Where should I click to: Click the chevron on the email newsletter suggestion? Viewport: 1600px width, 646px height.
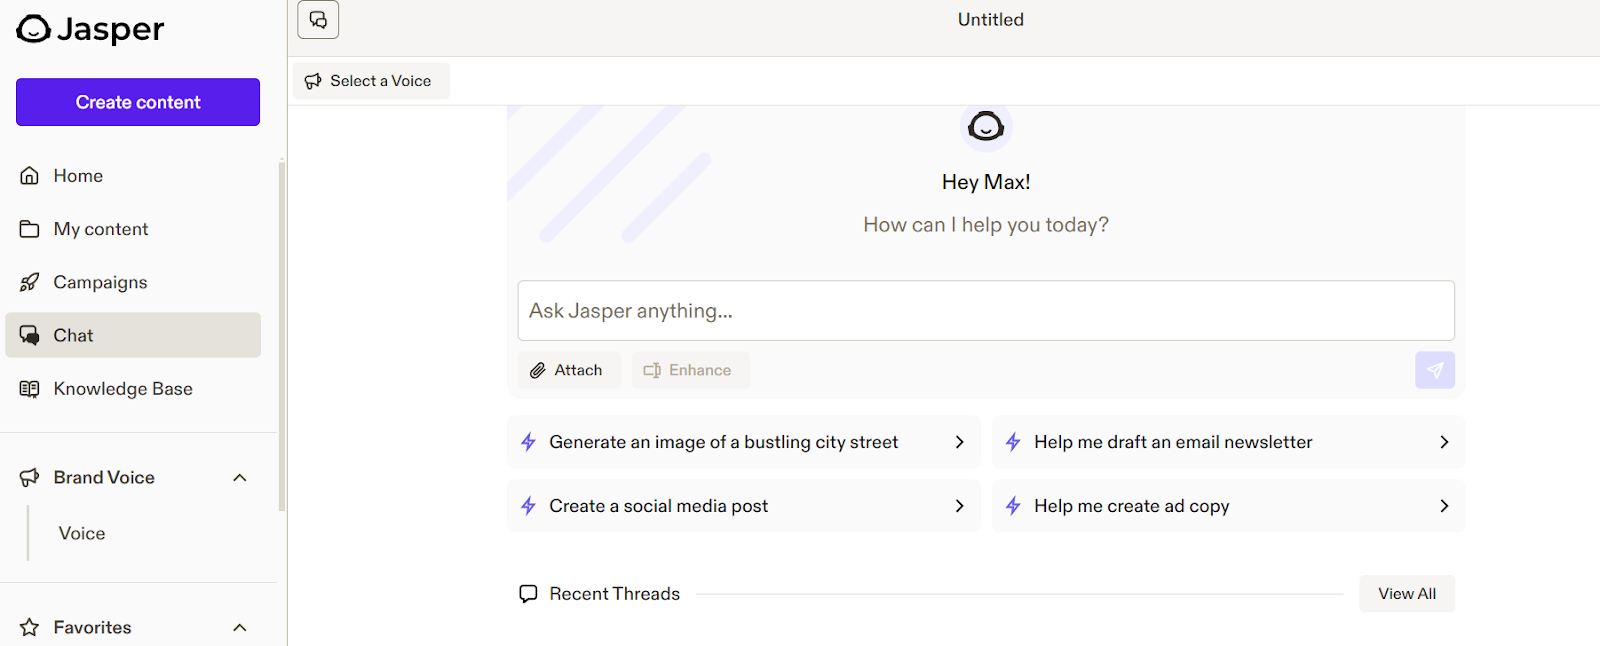pyautogui.click(x=1444, y=442)
